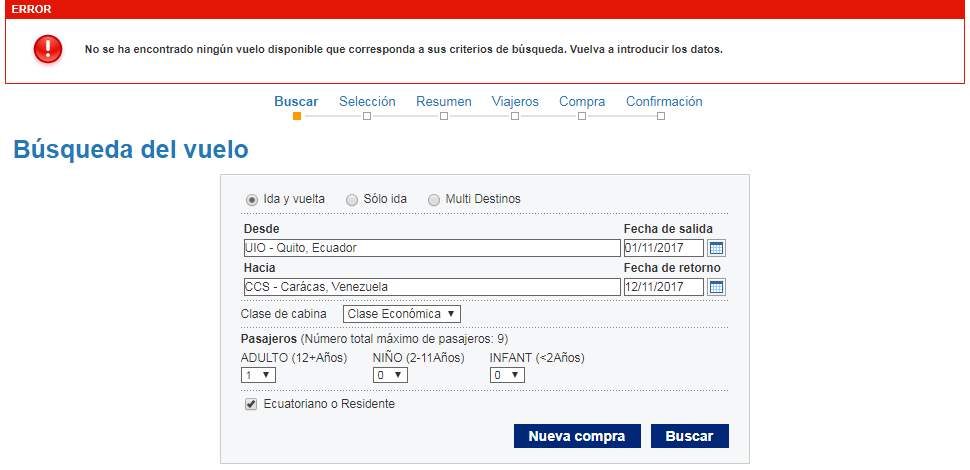Go to the Resumen step
Image resolution: width=970 pixels, height=470 pixels.
[x=444, y=101]
